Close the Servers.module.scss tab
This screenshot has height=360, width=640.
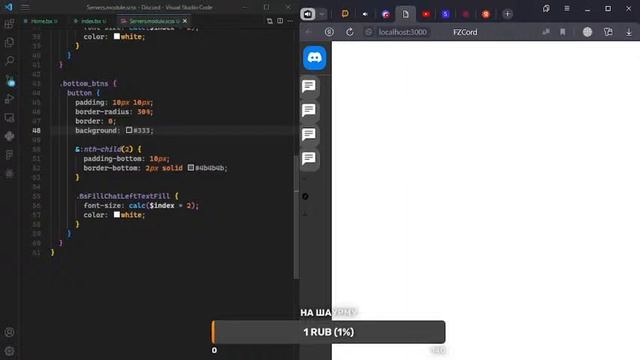185,21
